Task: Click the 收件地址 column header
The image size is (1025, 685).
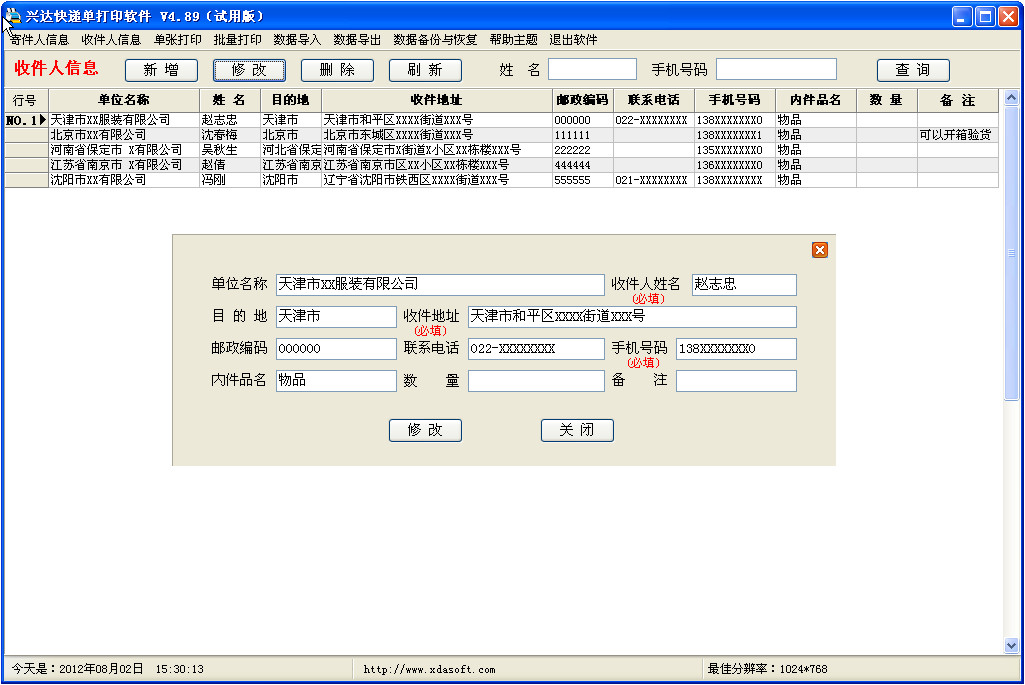Action: 437,101
